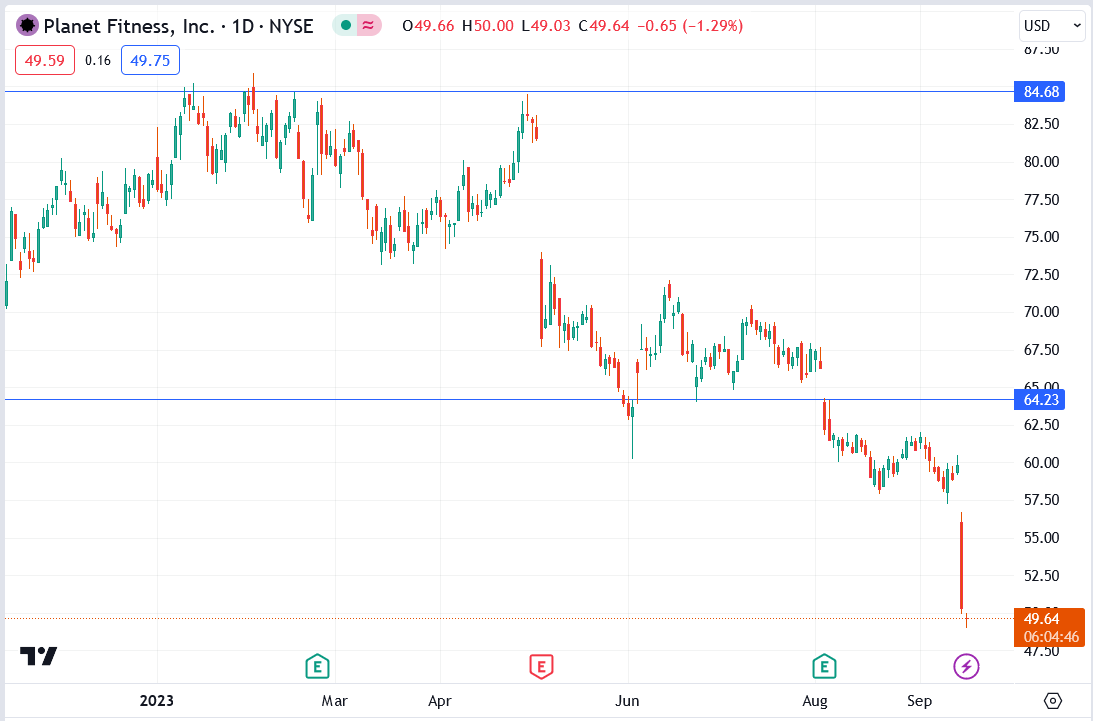This screenshot has height=721, width=1093.
Task: Click the 75.00 price axis label
Action: coord(1041,237)
